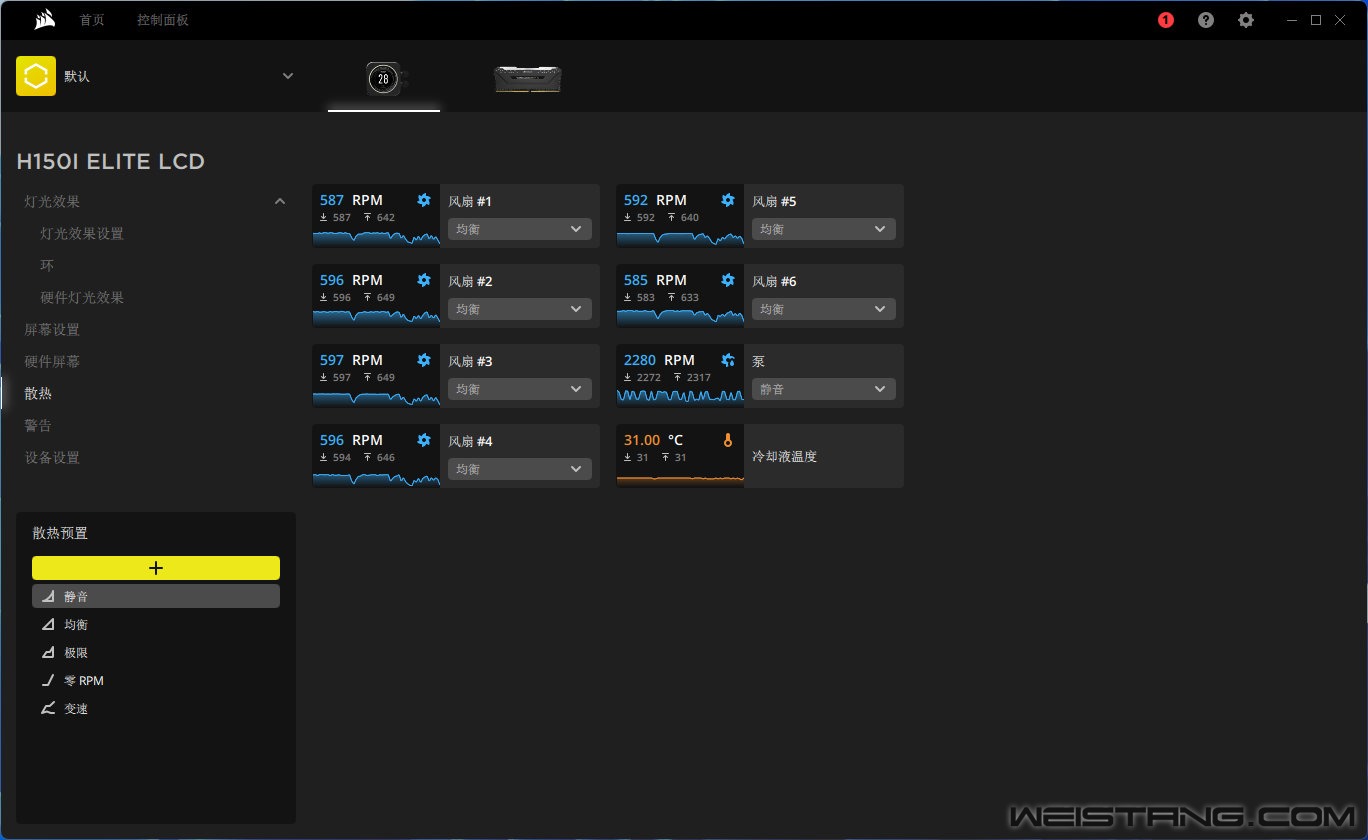Viewport: 1368px width, 840px height.
Task: Add a new cooling preset with plus button
Action: point(156,568)
